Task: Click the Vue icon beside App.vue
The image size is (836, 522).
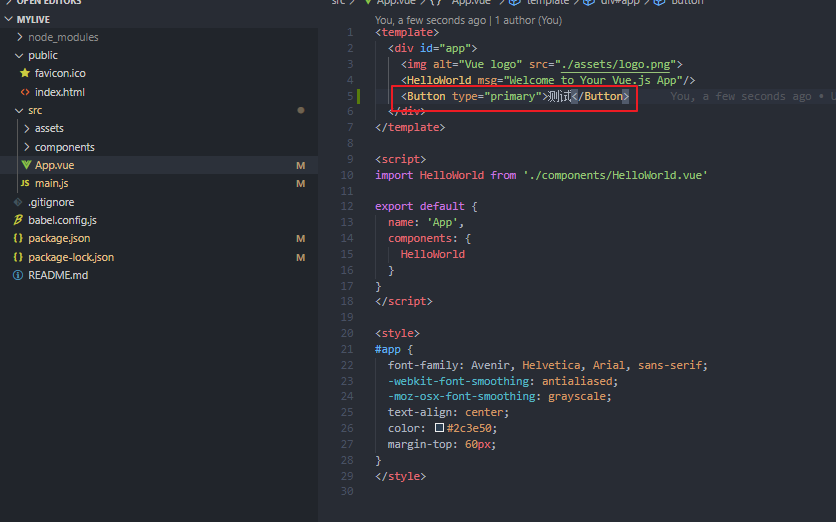Action: coord(26,165)
